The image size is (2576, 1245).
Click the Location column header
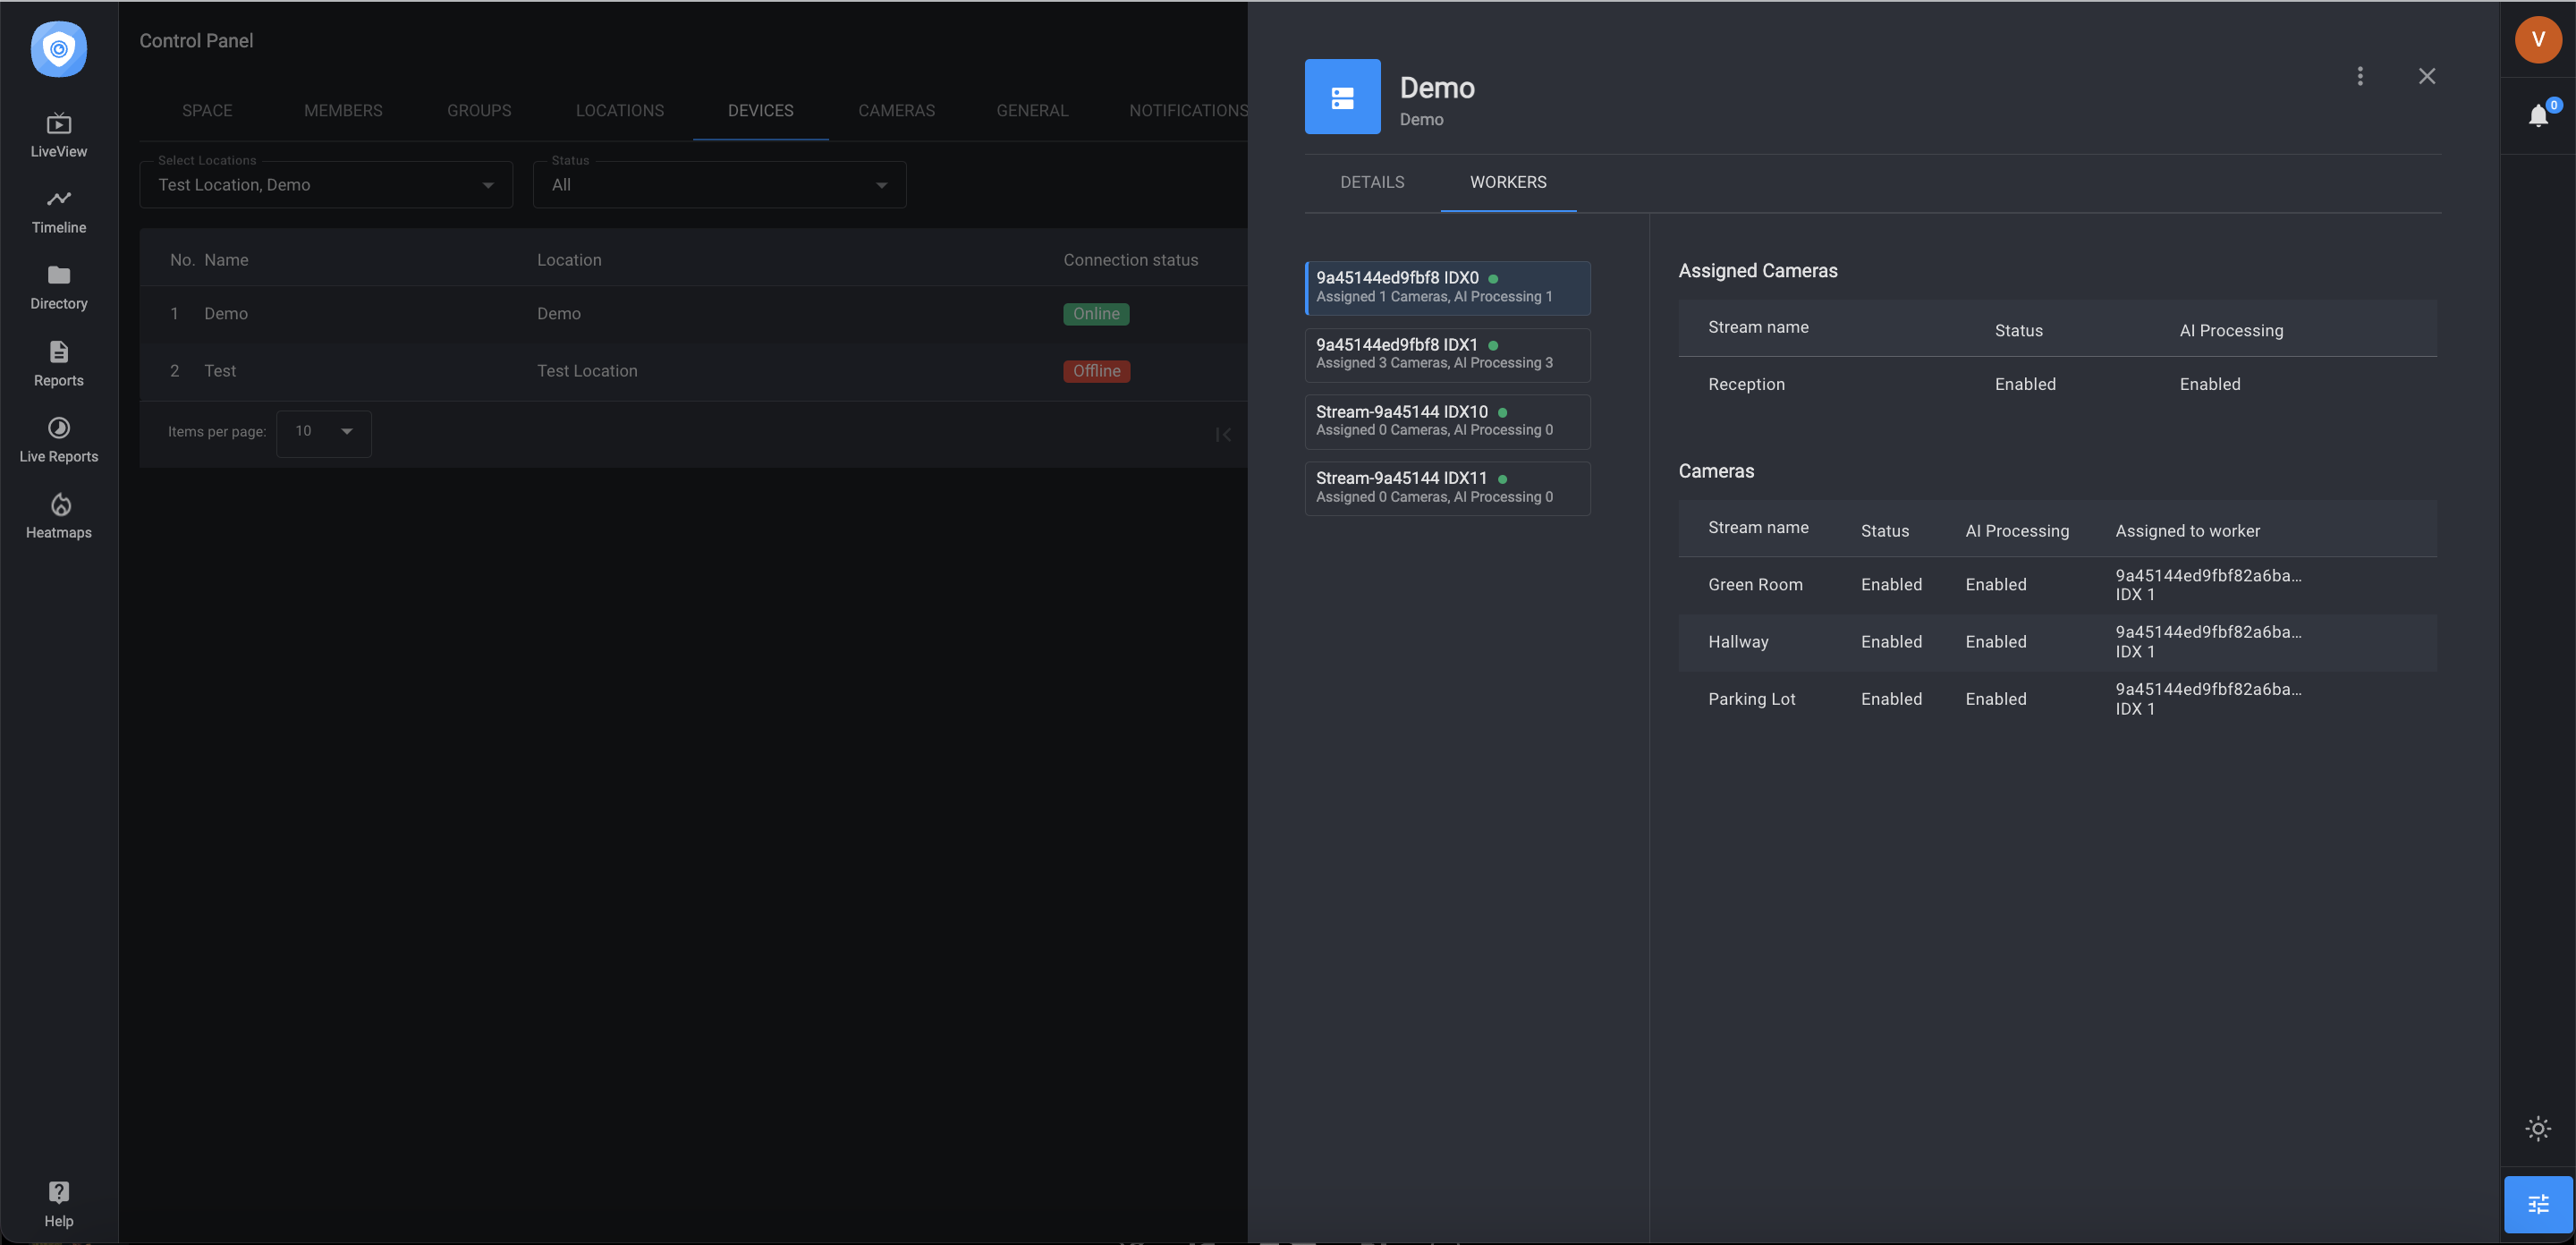(x=569, y=260)
